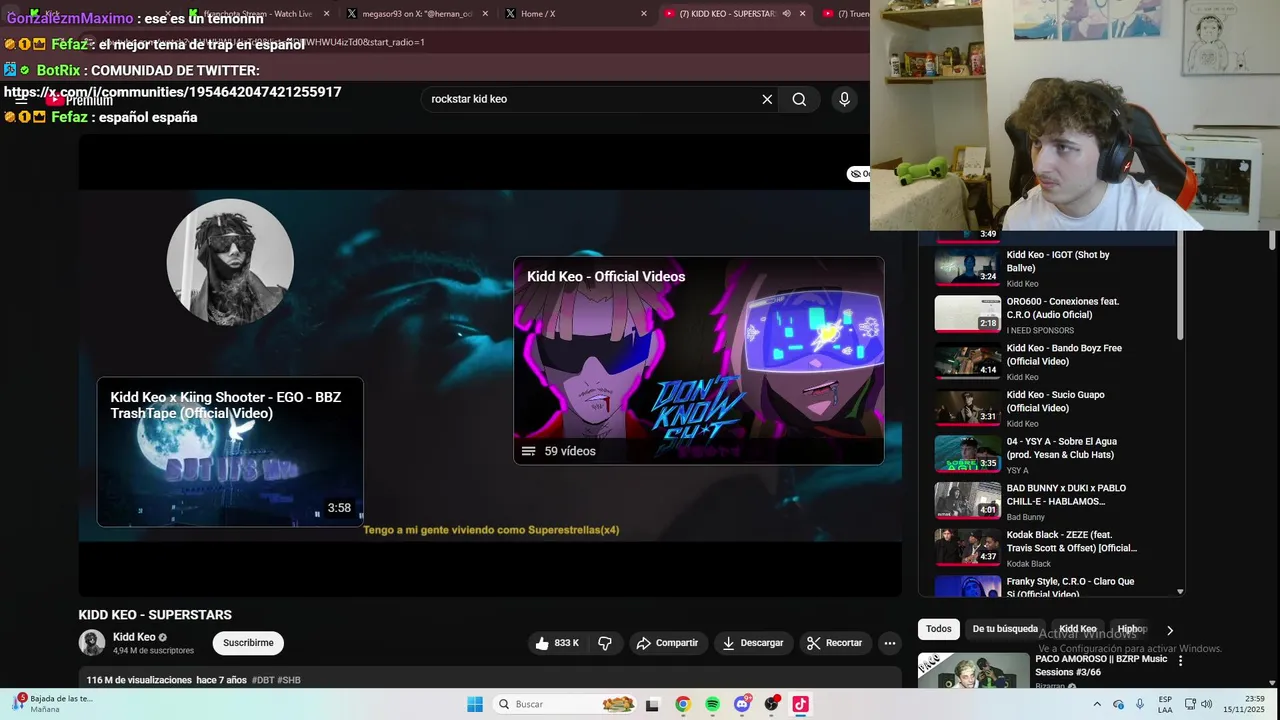Start voice search with the microphone
1280x720 pixels.
[x=844, y=99]
